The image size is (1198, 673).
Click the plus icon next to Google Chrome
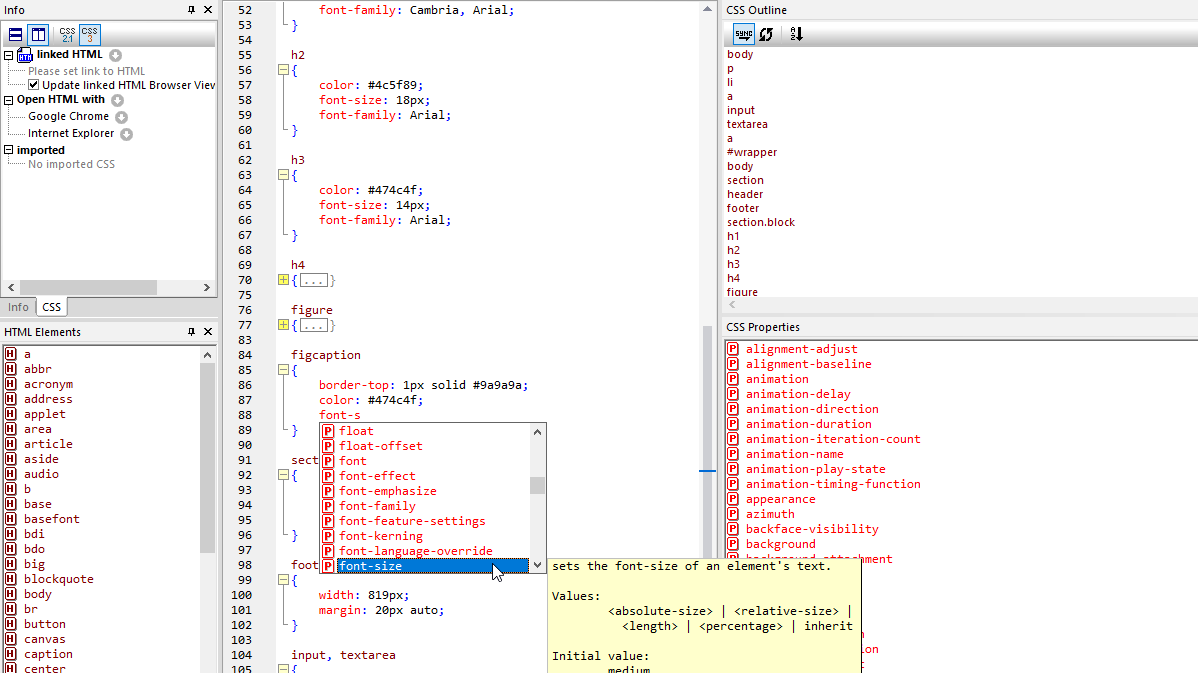pos(121,117)
